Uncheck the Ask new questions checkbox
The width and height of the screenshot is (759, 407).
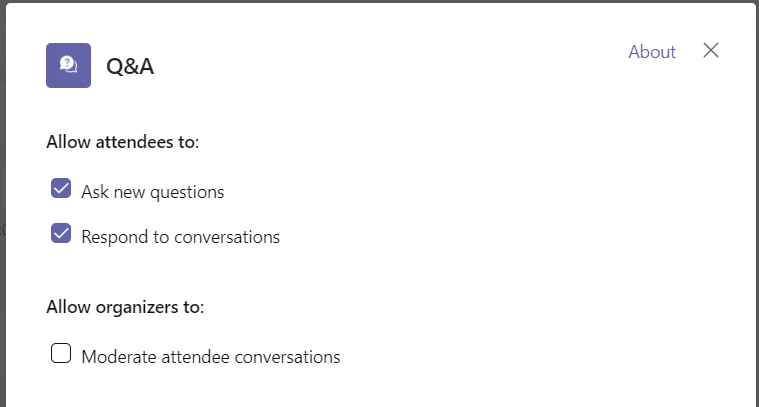pyautogui.click(x=61, y=189)
